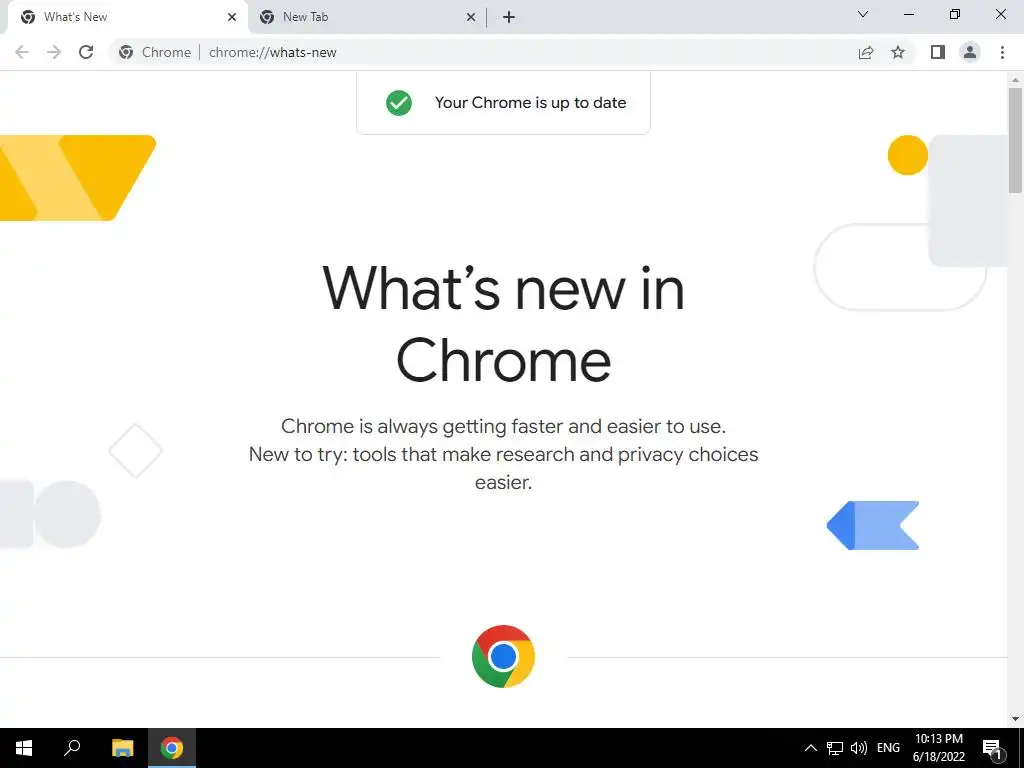This screenshot has width=1024, height=768.
Task: Open a new tab with plus button
Action: coord(509,18)
